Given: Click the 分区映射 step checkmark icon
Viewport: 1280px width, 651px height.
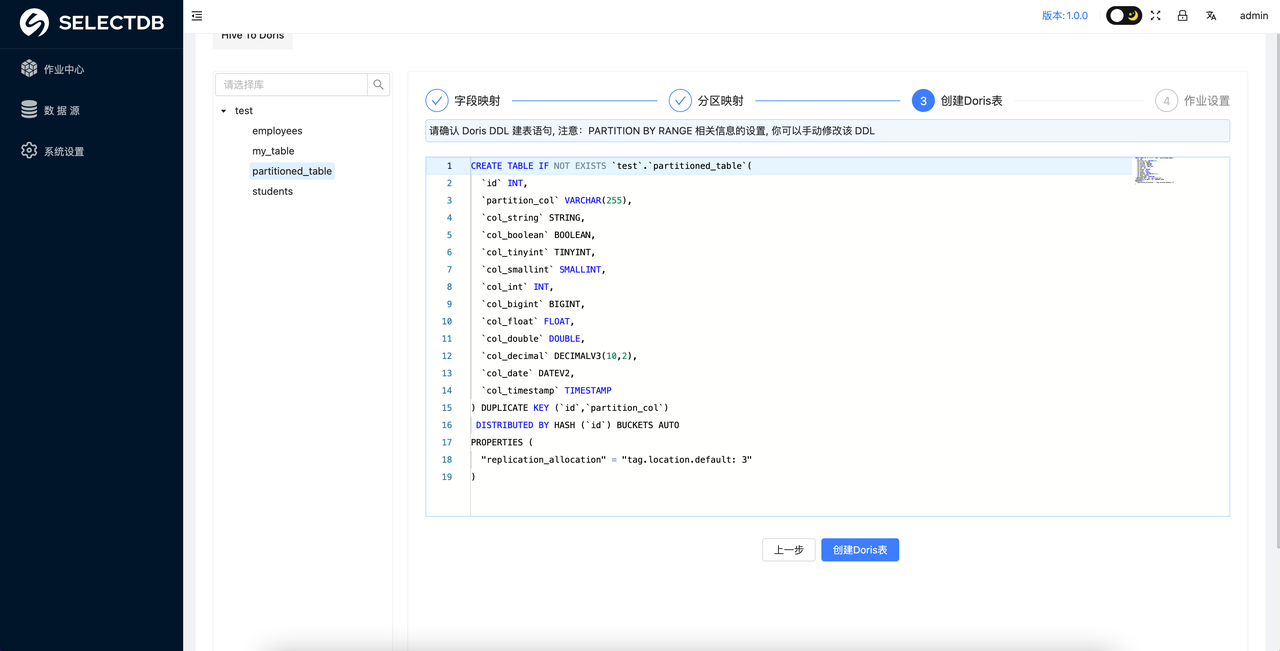Looking at the screenshot, I should 680,100.
